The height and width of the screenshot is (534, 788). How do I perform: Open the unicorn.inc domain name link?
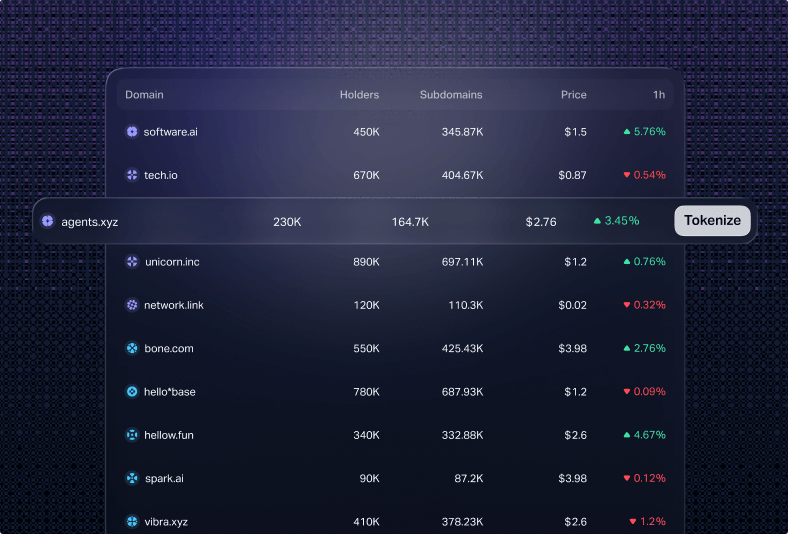(x=172, y=262)
